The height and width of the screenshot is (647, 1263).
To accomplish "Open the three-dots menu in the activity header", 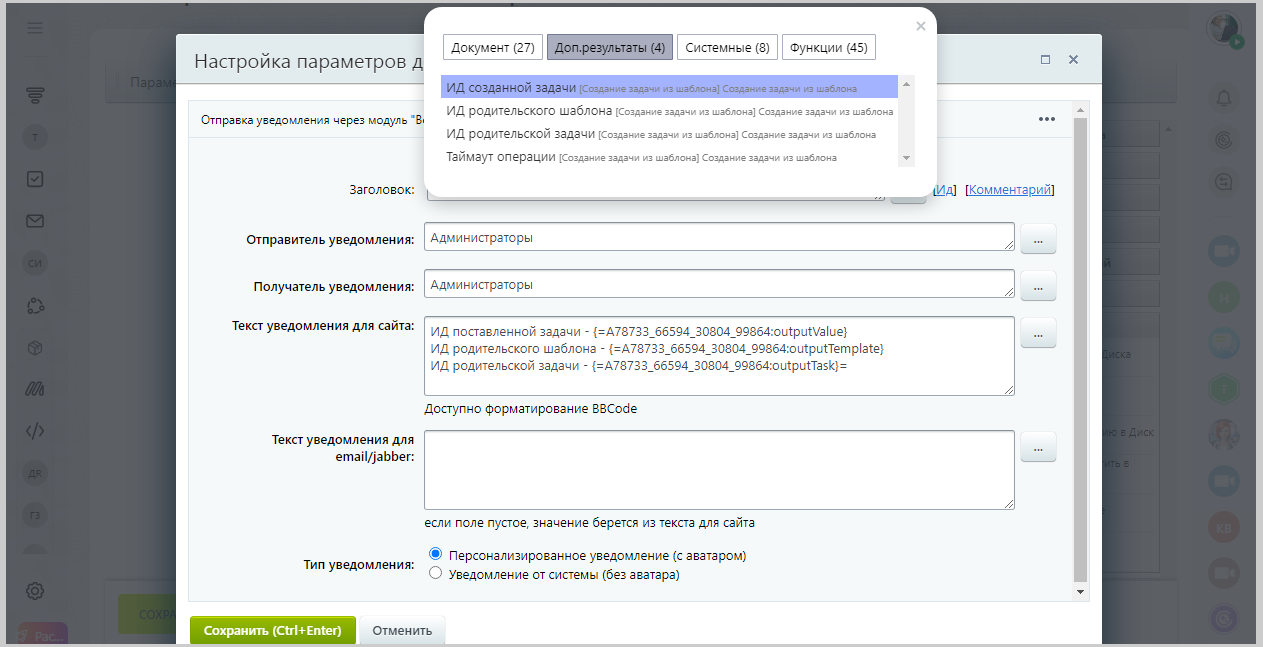I will click(x=1046, y=119).
